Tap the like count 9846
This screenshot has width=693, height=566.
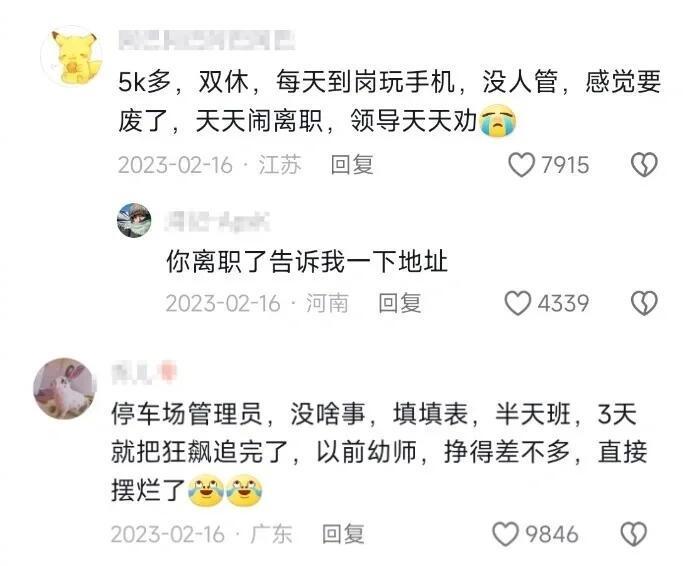552,534
